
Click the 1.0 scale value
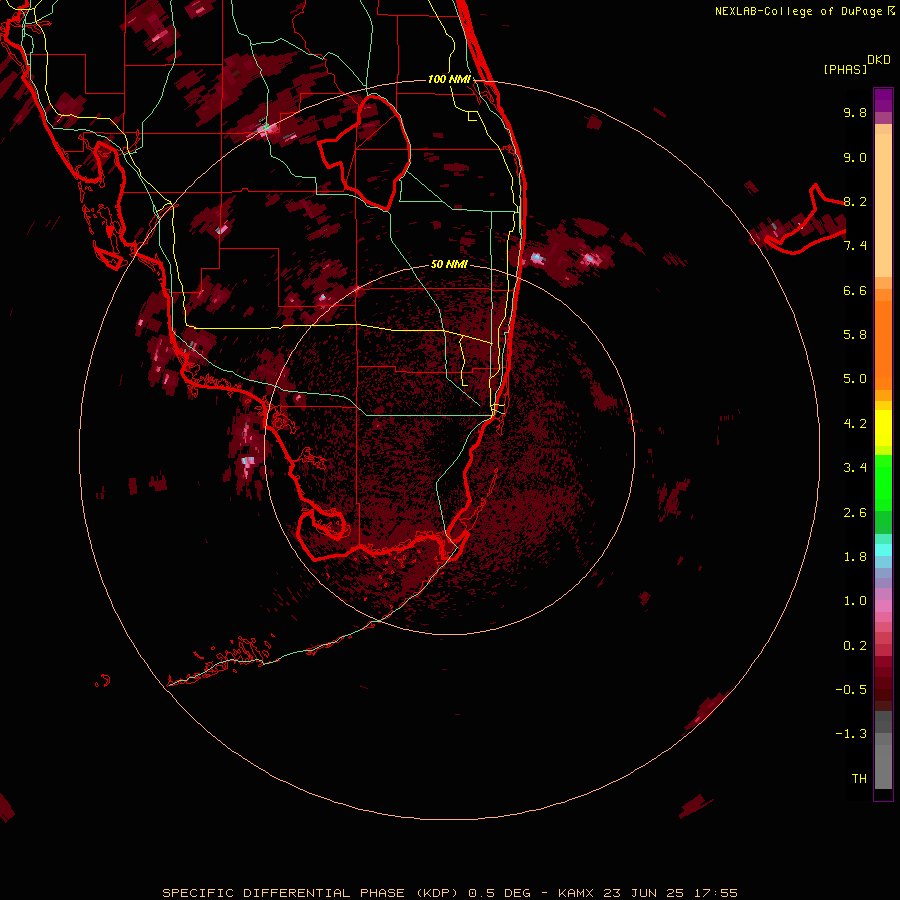click(855, 601)
